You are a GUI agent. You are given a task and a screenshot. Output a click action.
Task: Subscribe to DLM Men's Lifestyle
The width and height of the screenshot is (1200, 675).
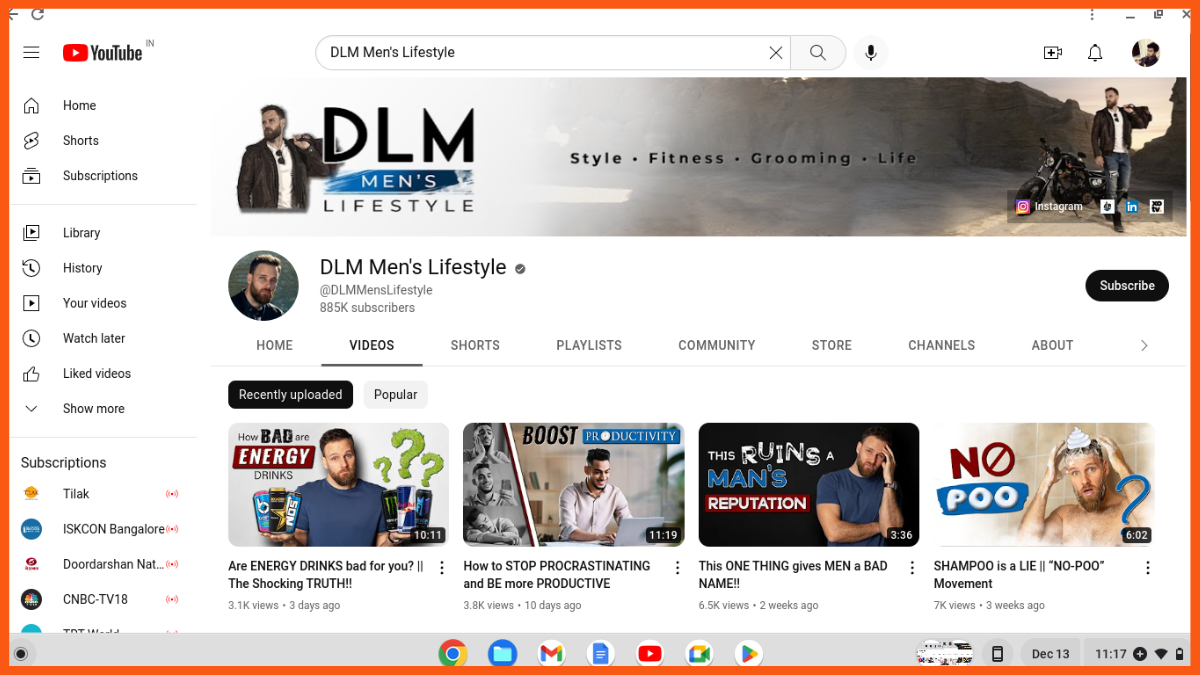[1127, 285]
